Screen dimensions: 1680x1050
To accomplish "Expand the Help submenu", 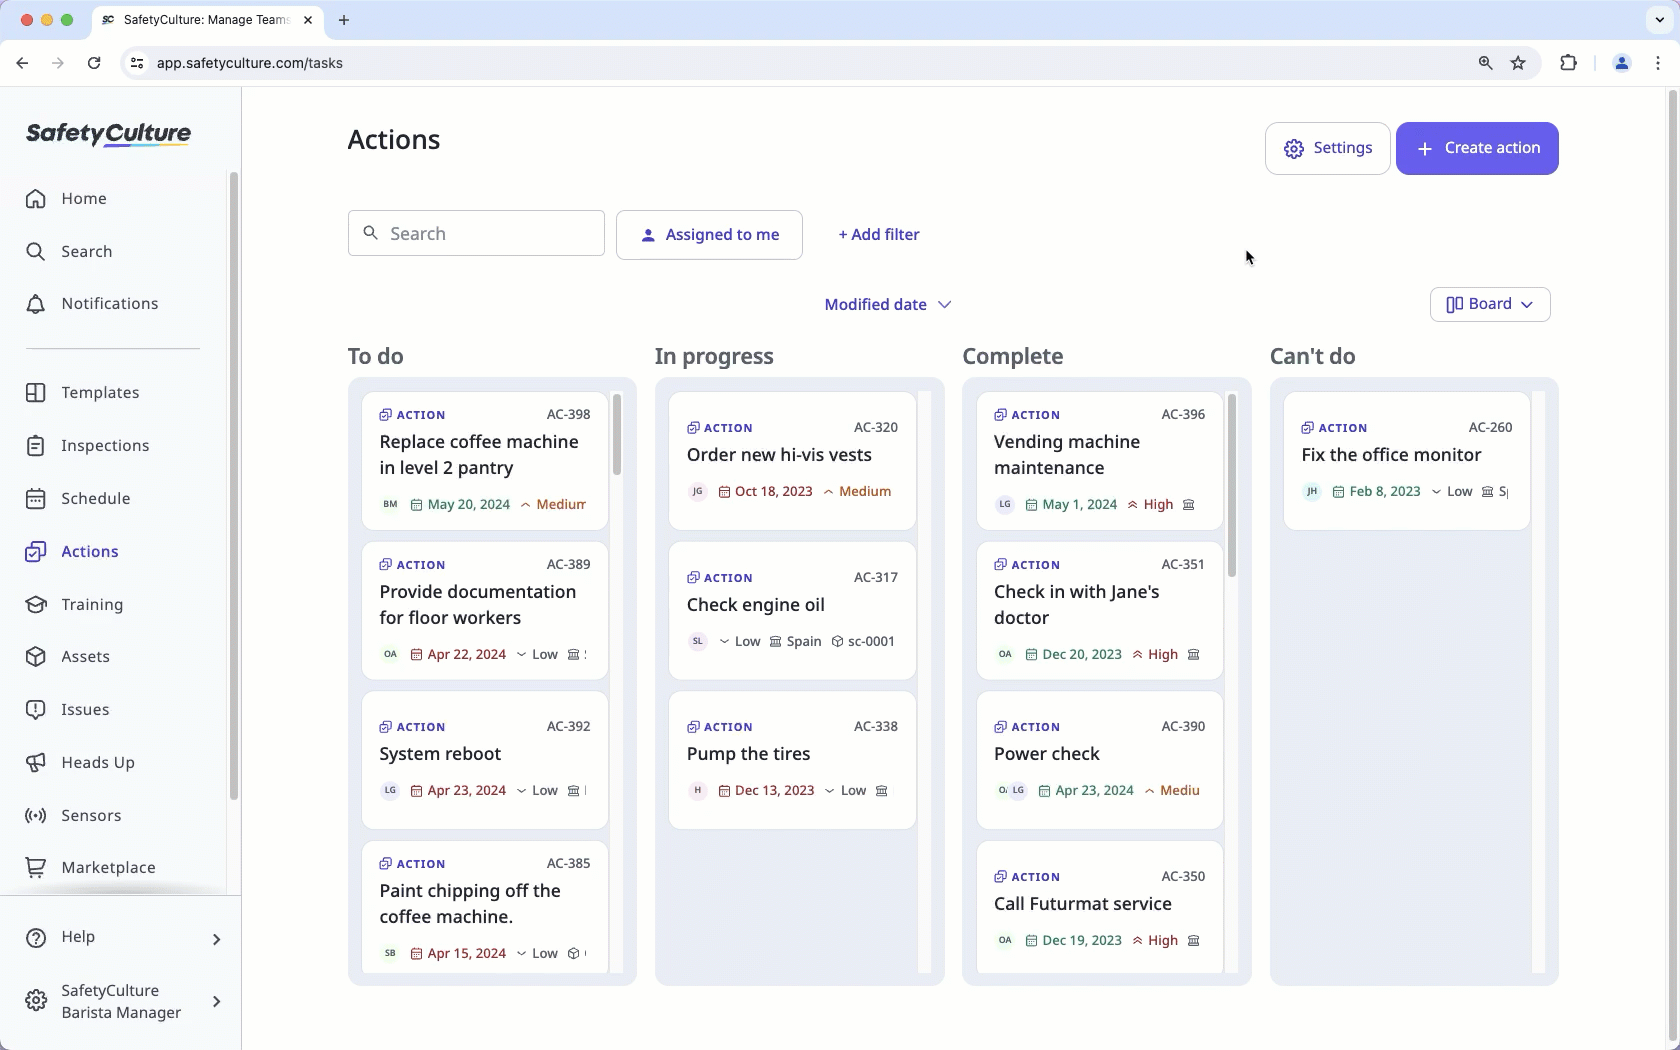I will 121,937.
